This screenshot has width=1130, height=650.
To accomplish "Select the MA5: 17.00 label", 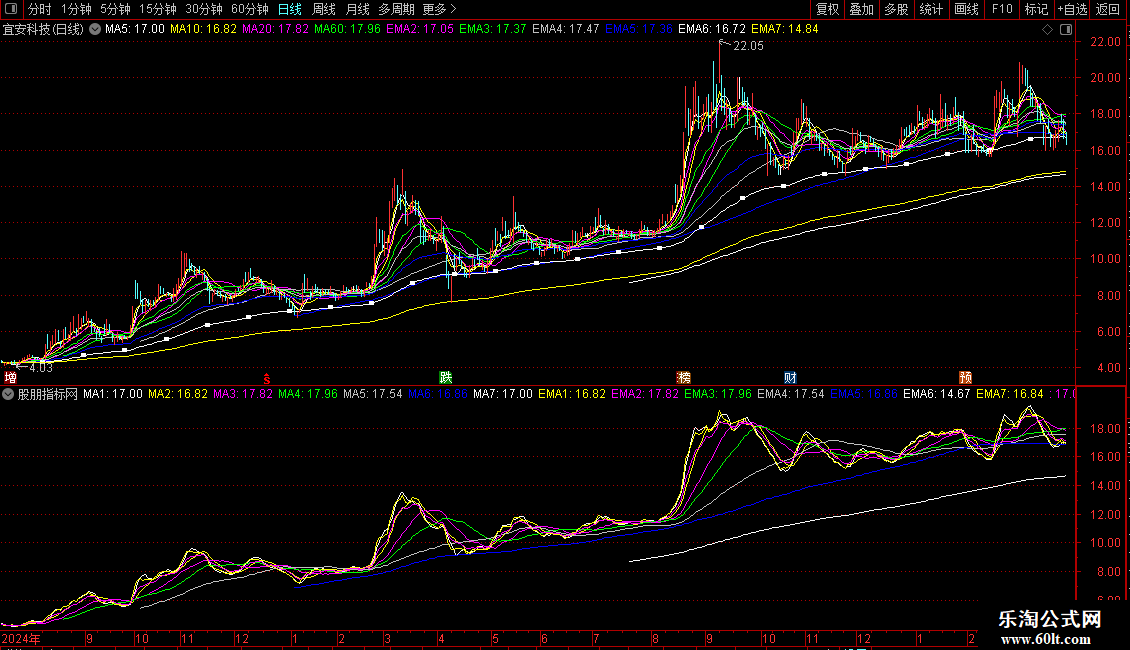I will (x=135, y=29).
